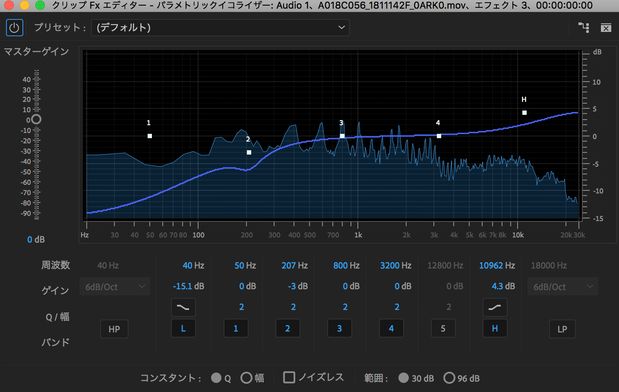Click the master gain 0 dB value

[36, 240]
